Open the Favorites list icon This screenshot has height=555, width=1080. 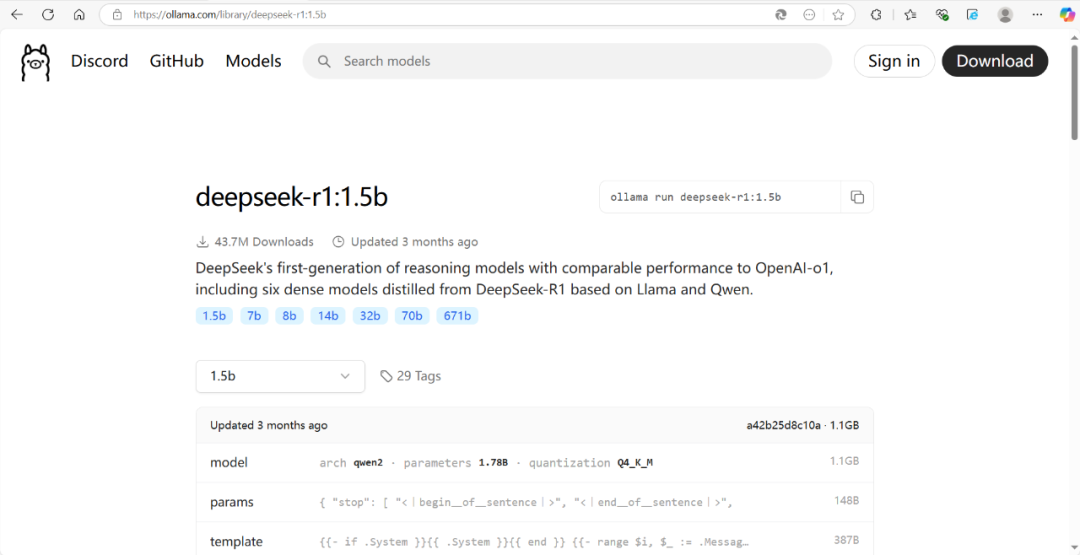[911, 14]
